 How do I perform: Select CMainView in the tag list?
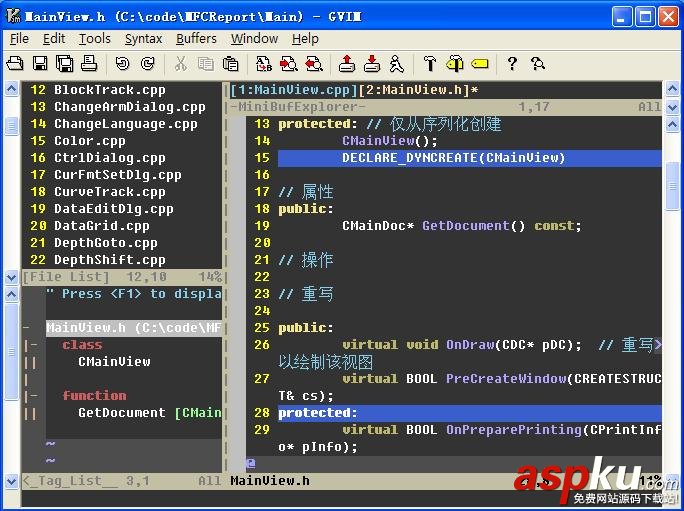click(114, 362)
